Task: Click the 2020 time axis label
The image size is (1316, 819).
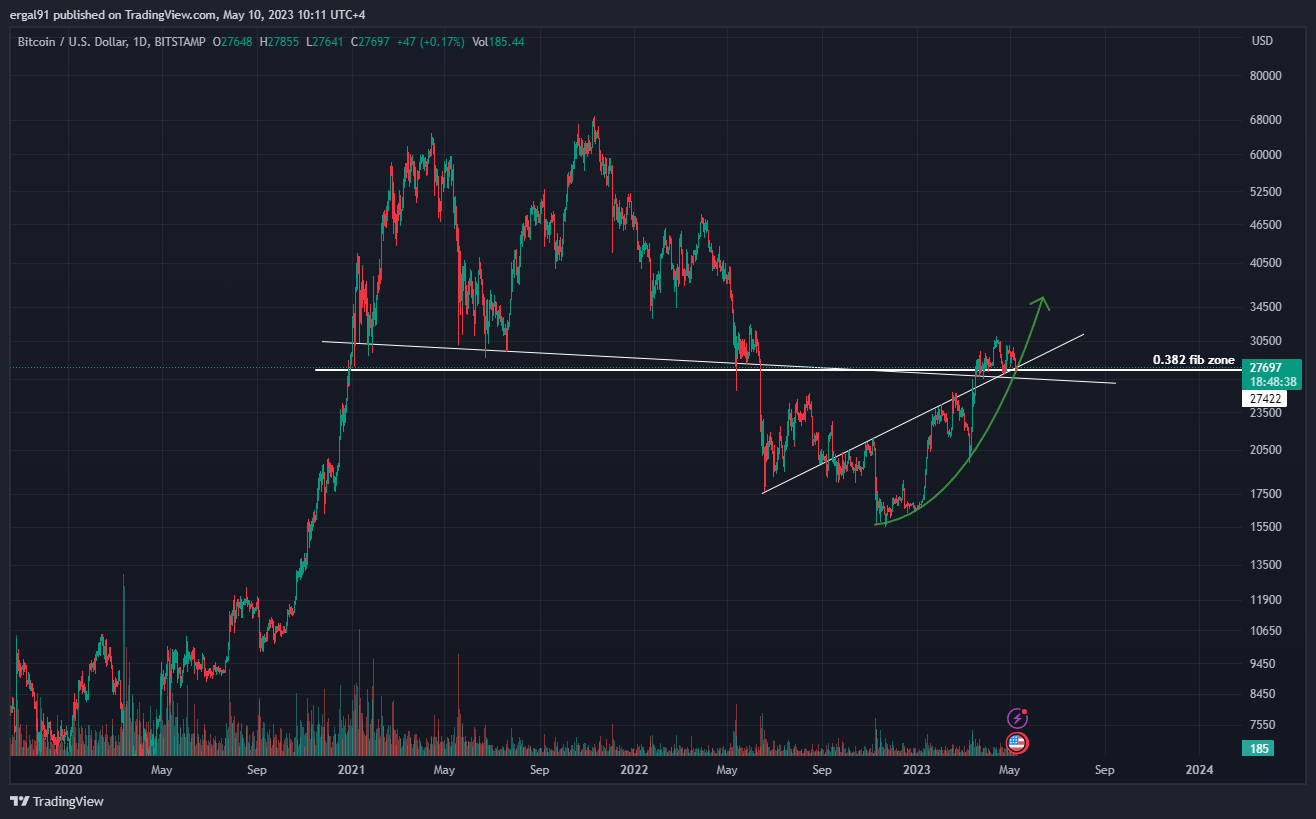Action: (x=68, y=770)
